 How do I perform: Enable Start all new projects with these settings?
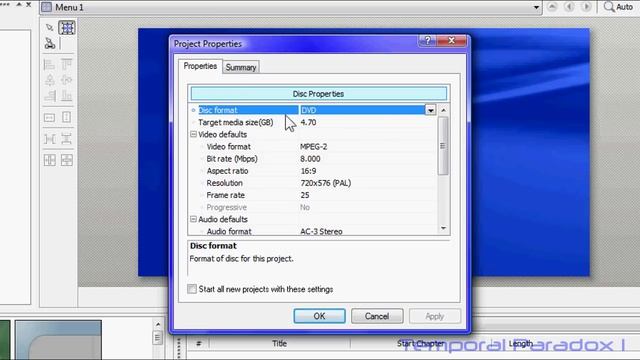pos(192,289)
